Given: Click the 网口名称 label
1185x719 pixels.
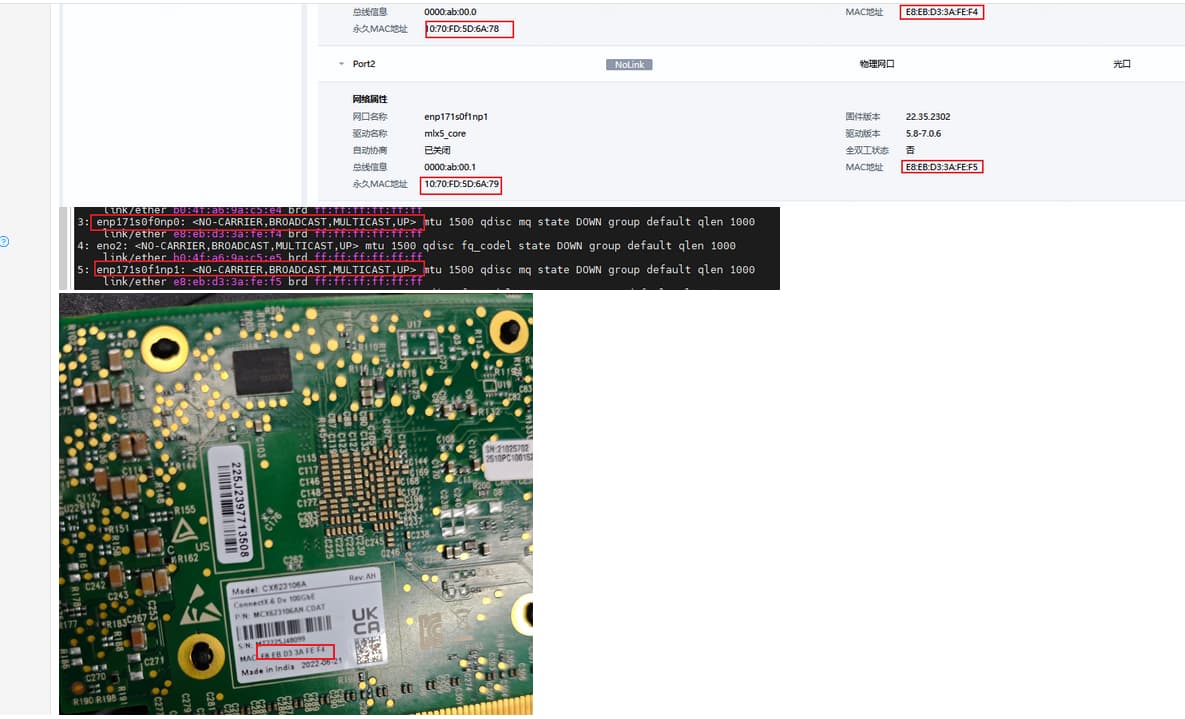Looking at the screenshot, I should [370, 116].
